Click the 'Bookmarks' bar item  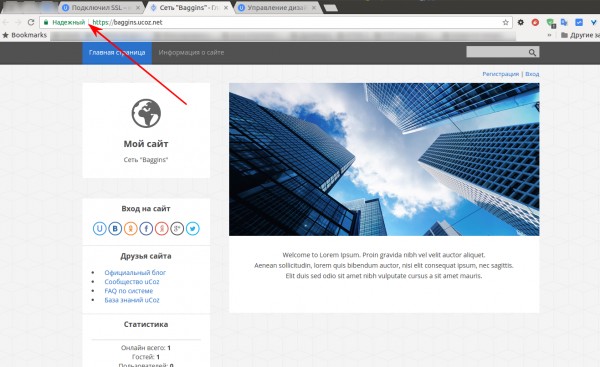(24, 35)
